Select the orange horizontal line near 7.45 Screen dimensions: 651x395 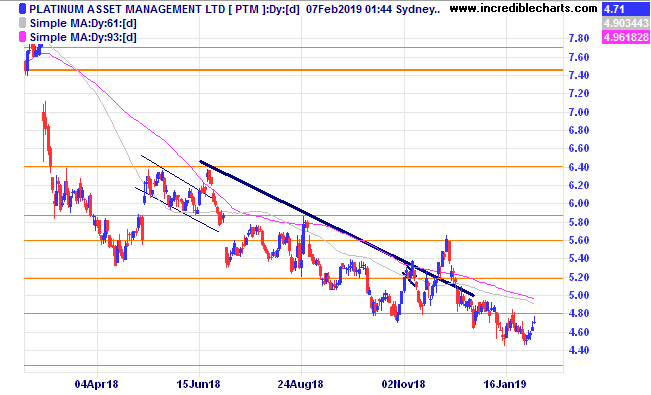(294, 70)
